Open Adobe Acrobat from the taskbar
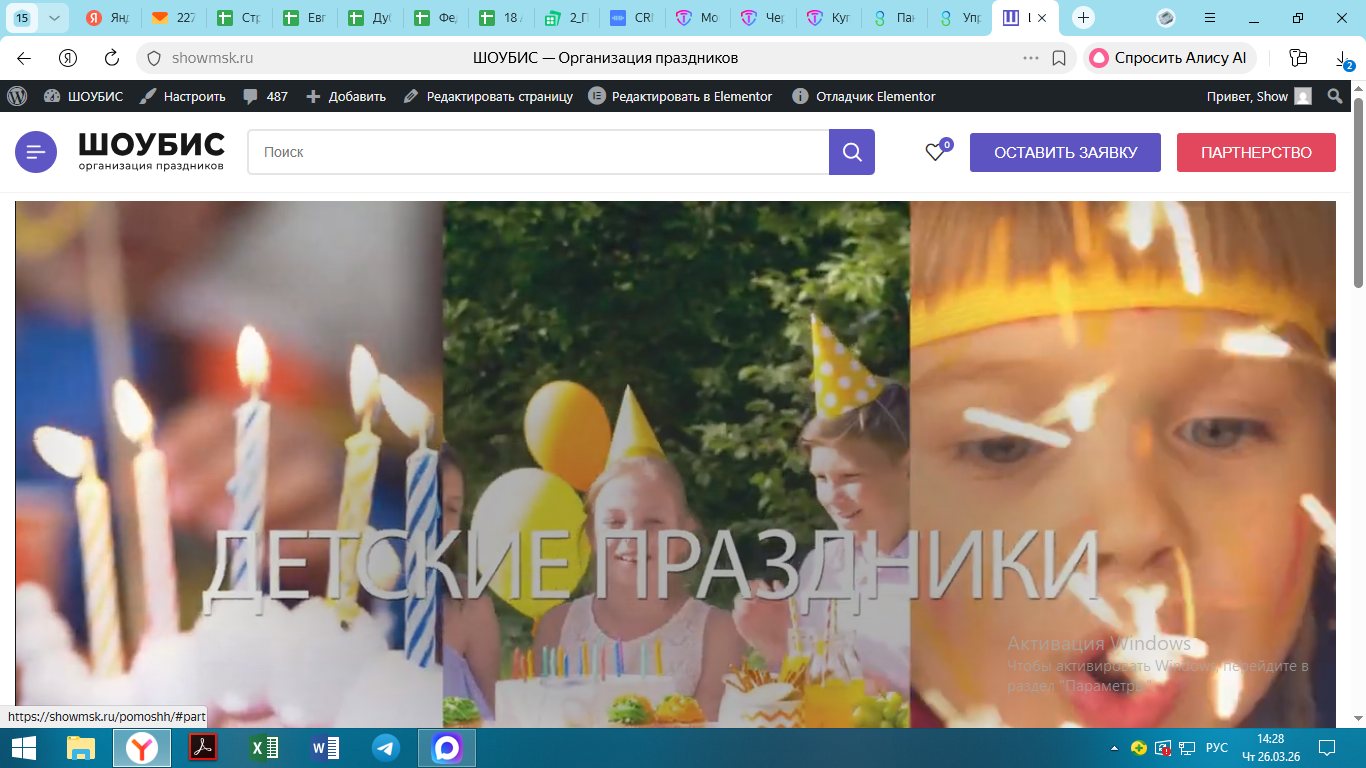Image resolution: width=1366 pixels, height=768 pixels. 204,748
